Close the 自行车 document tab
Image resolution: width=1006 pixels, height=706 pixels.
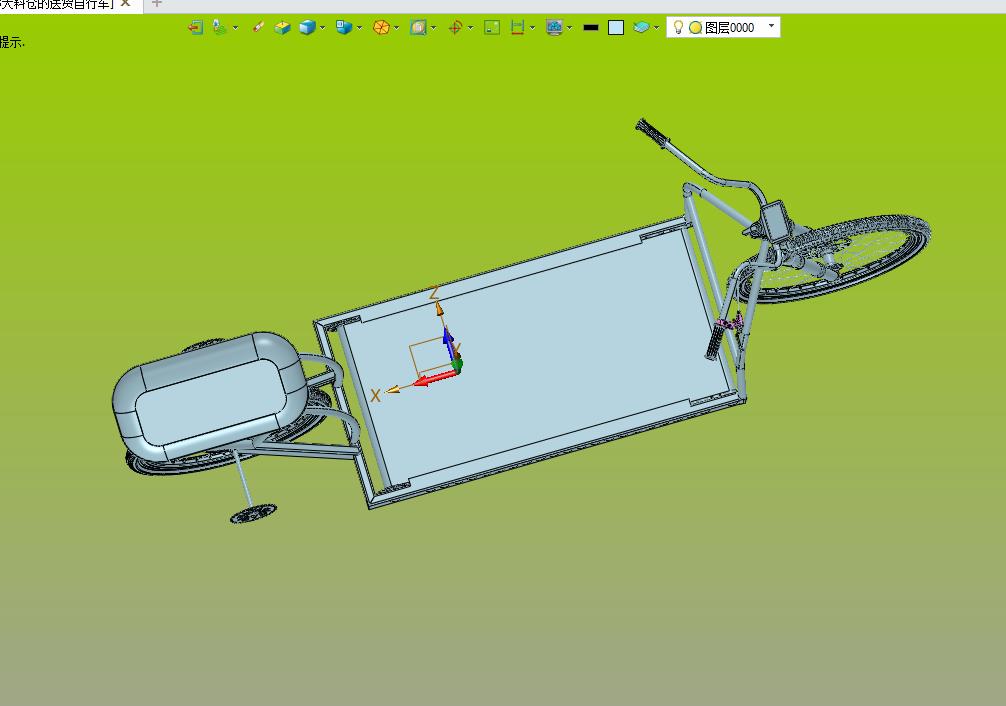click(125, 4)
